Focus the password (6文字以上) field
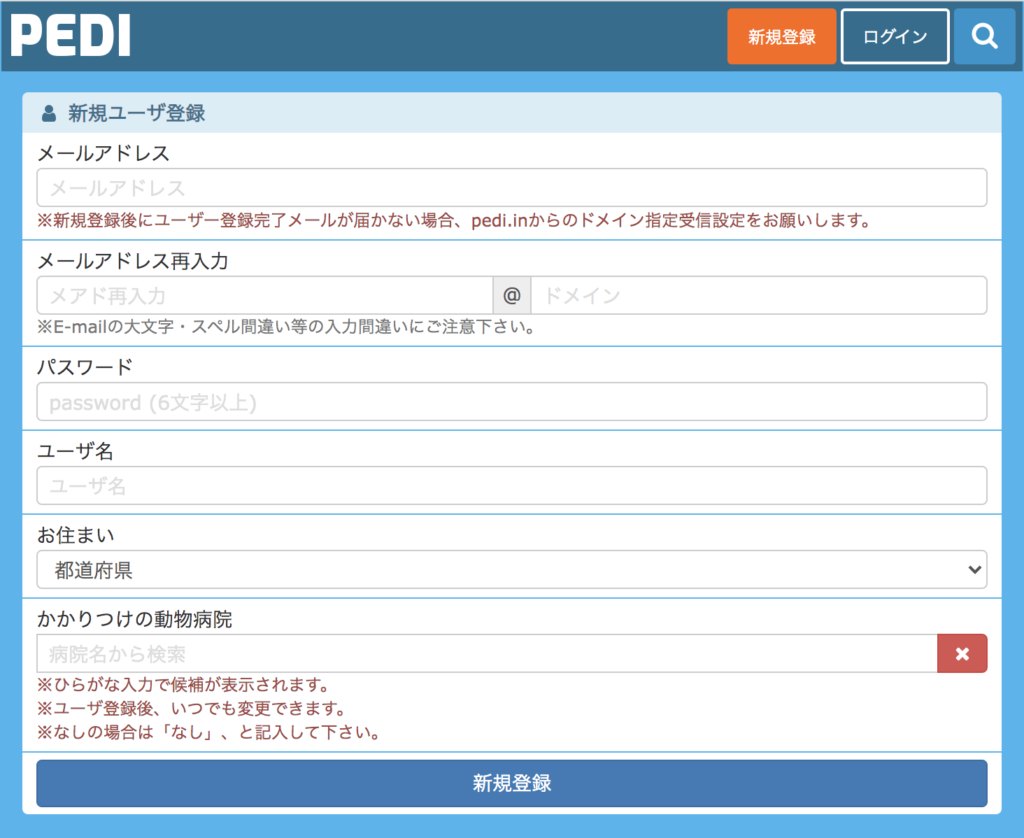Viewport: 1024px width, 838px height. (511, 402)
